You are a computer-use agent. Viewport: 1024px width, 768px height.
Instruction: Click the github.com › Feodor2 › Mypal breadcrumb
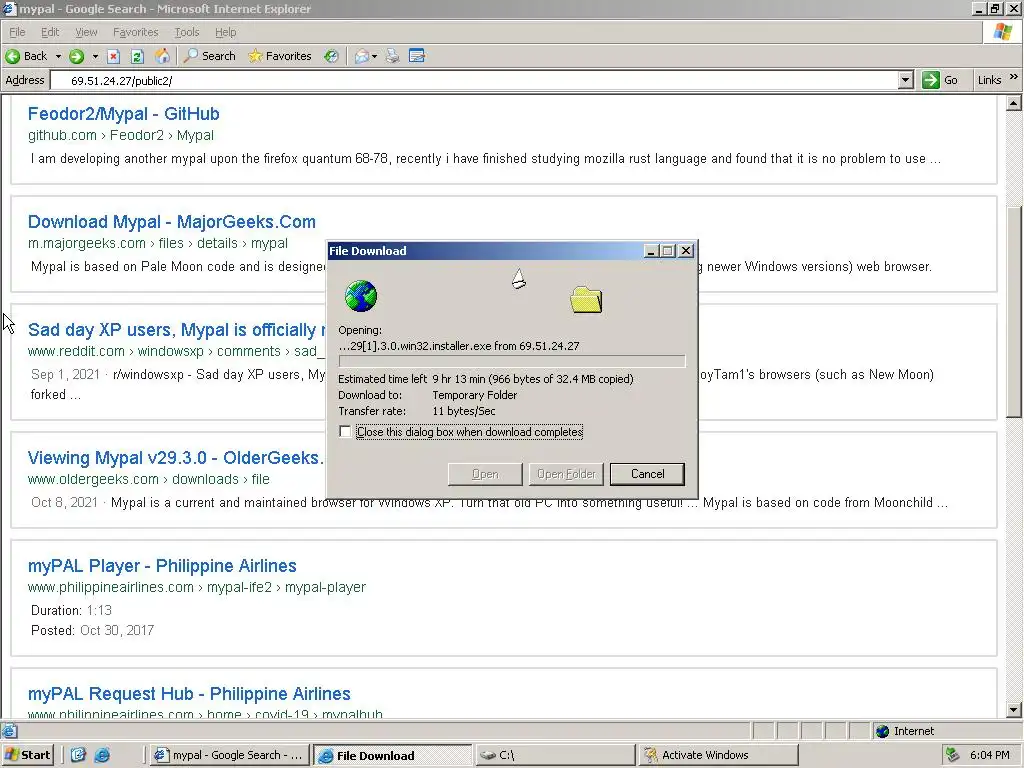(x=121, y=135)
